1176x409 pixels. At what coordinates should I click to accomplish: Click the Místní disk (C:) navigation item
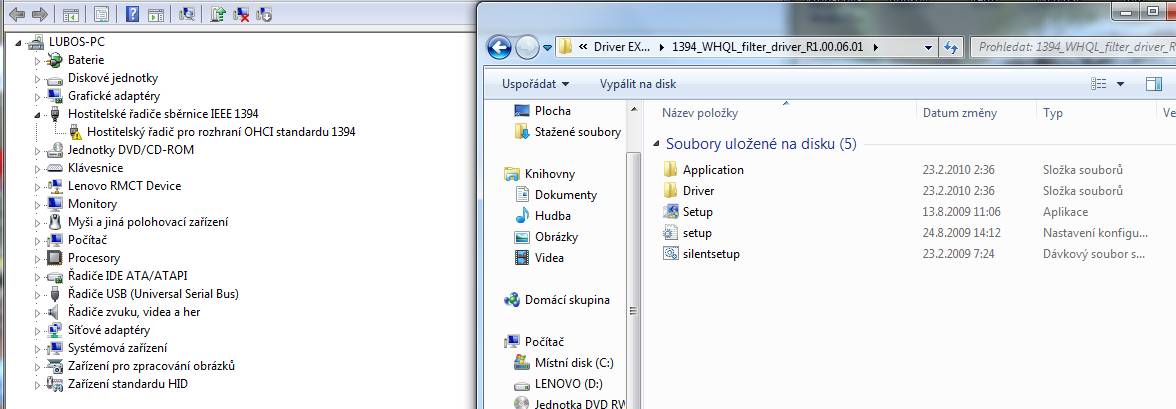pos(573,362)
